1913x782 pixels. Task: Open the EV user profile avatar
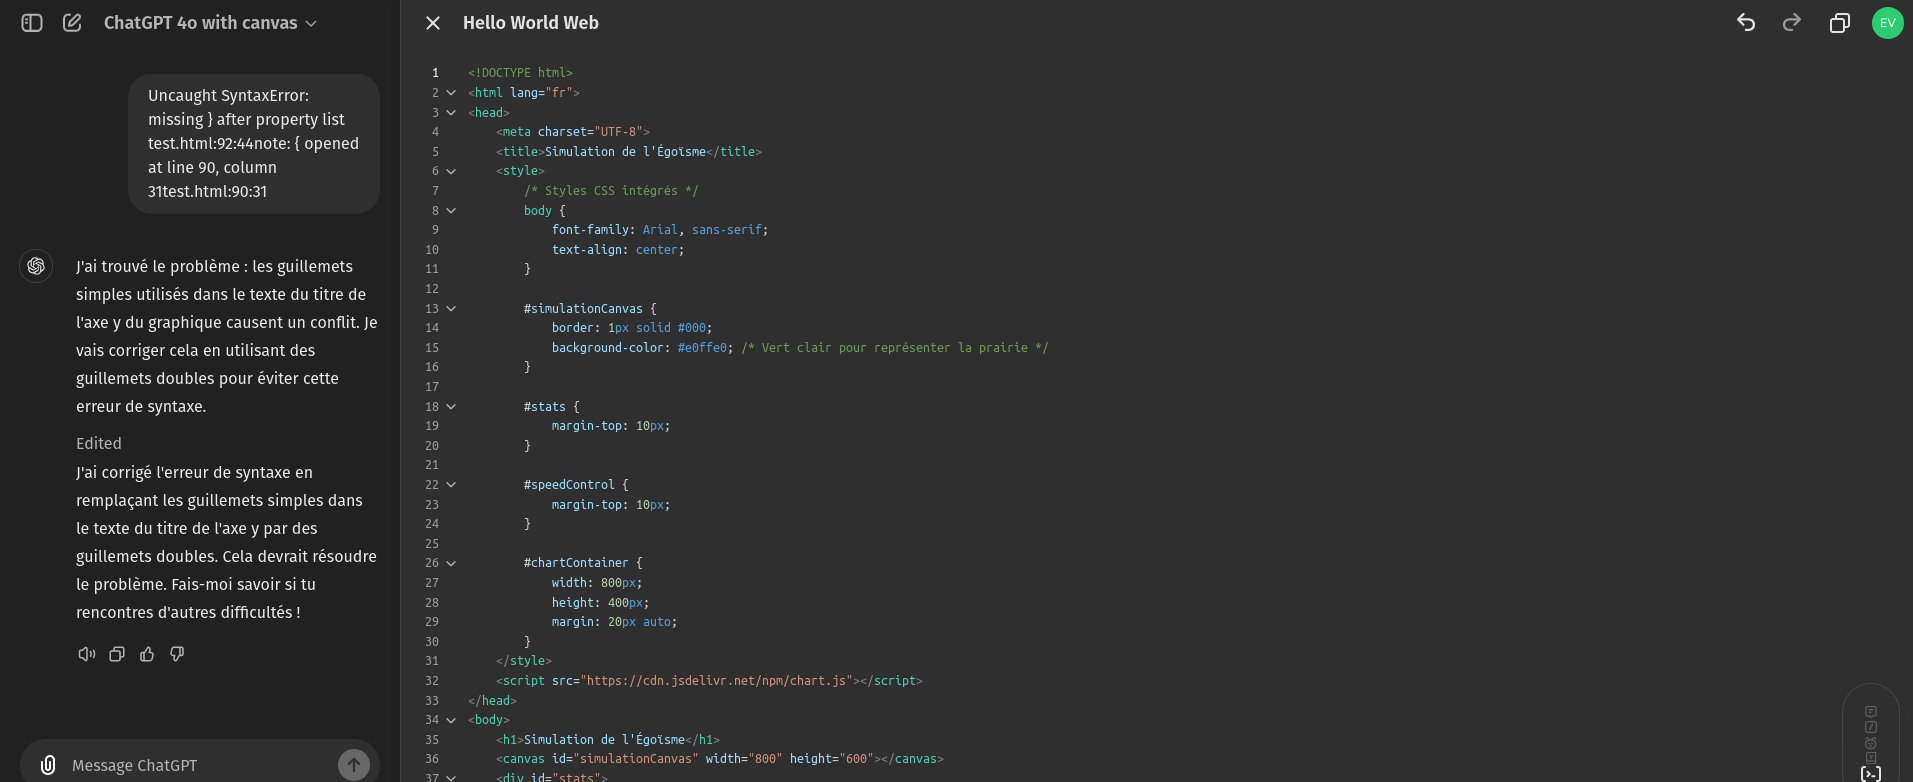click(1887, 22)
